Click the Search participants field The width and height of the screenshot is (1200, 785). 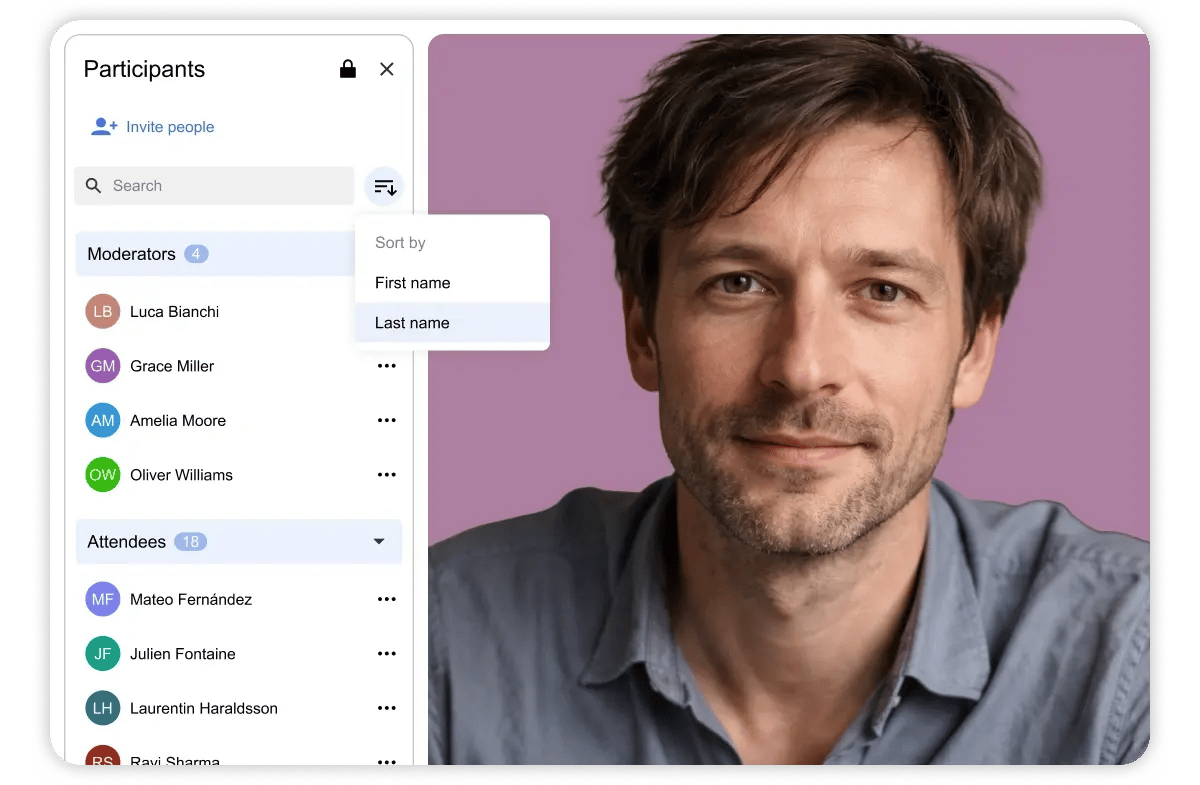214,186
